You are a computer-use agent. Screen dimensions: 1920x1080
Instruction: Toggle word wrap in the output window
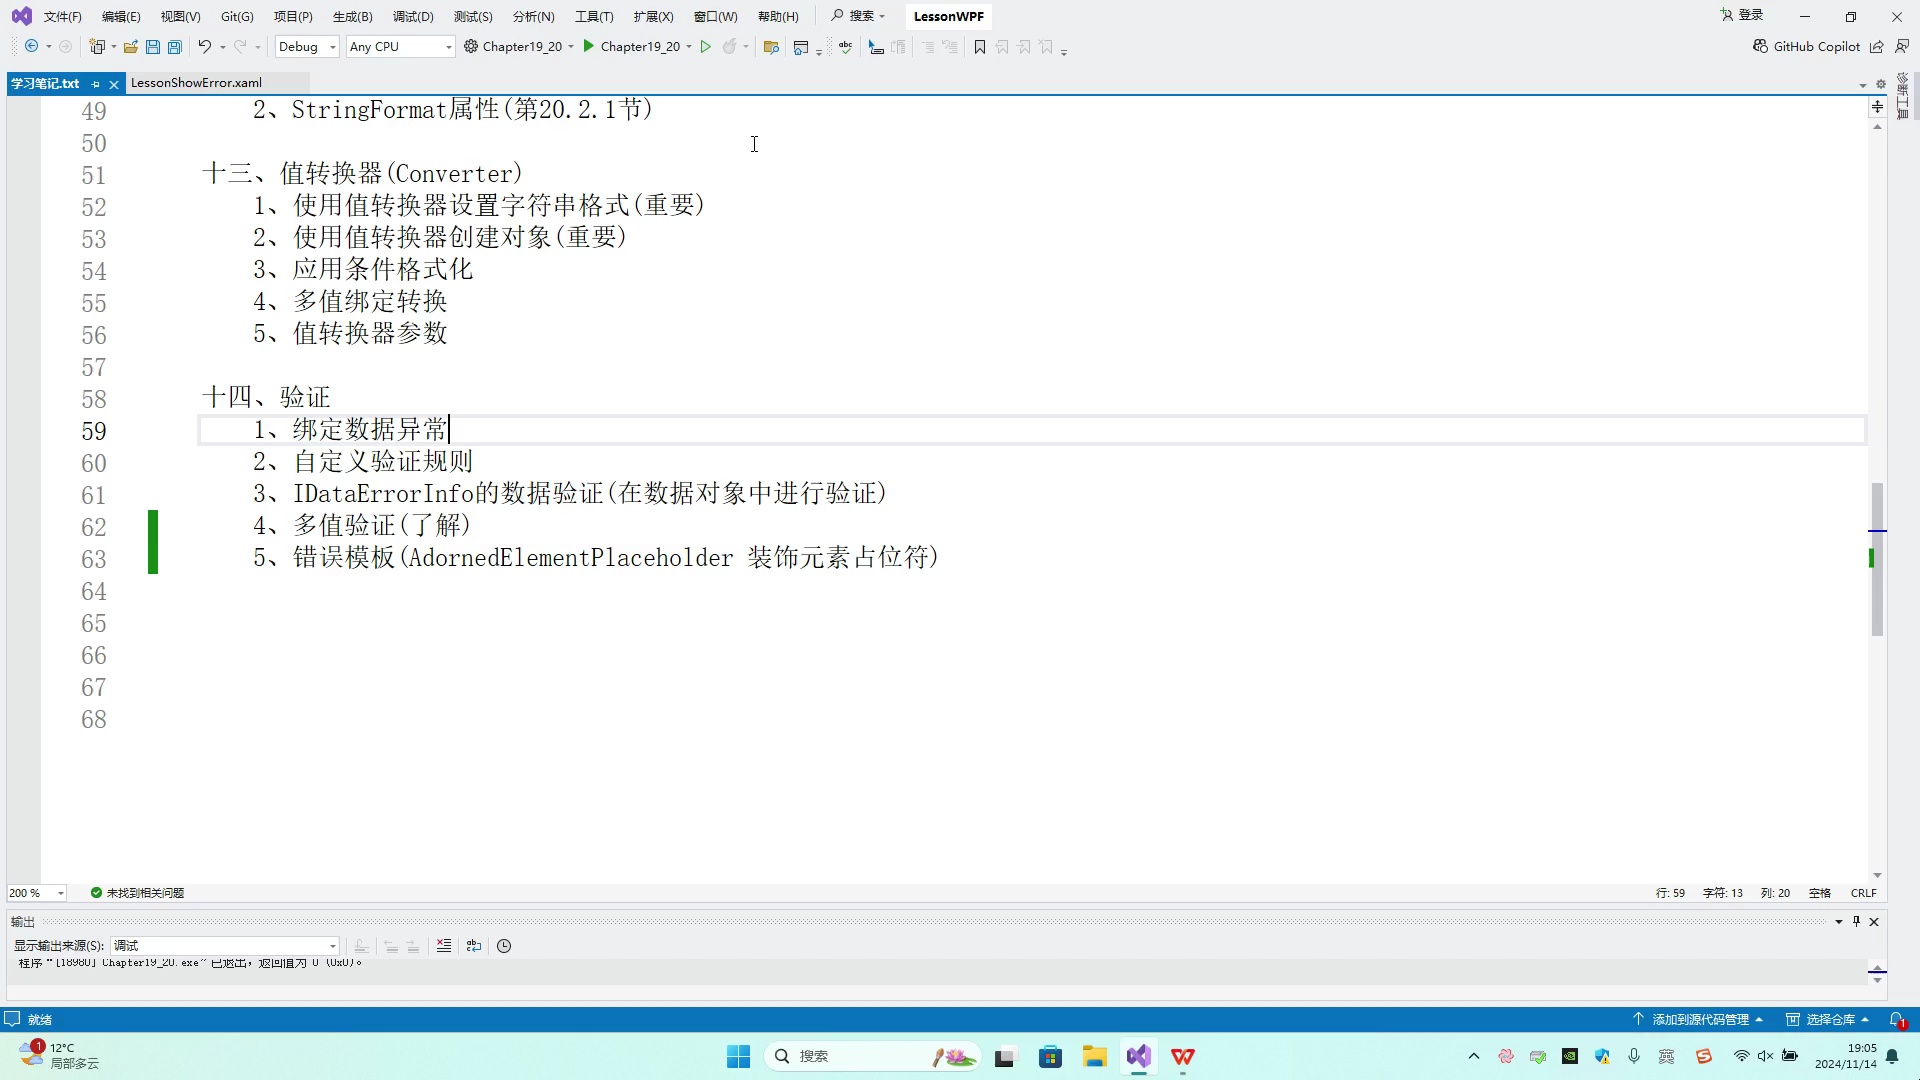pos(474,946)
